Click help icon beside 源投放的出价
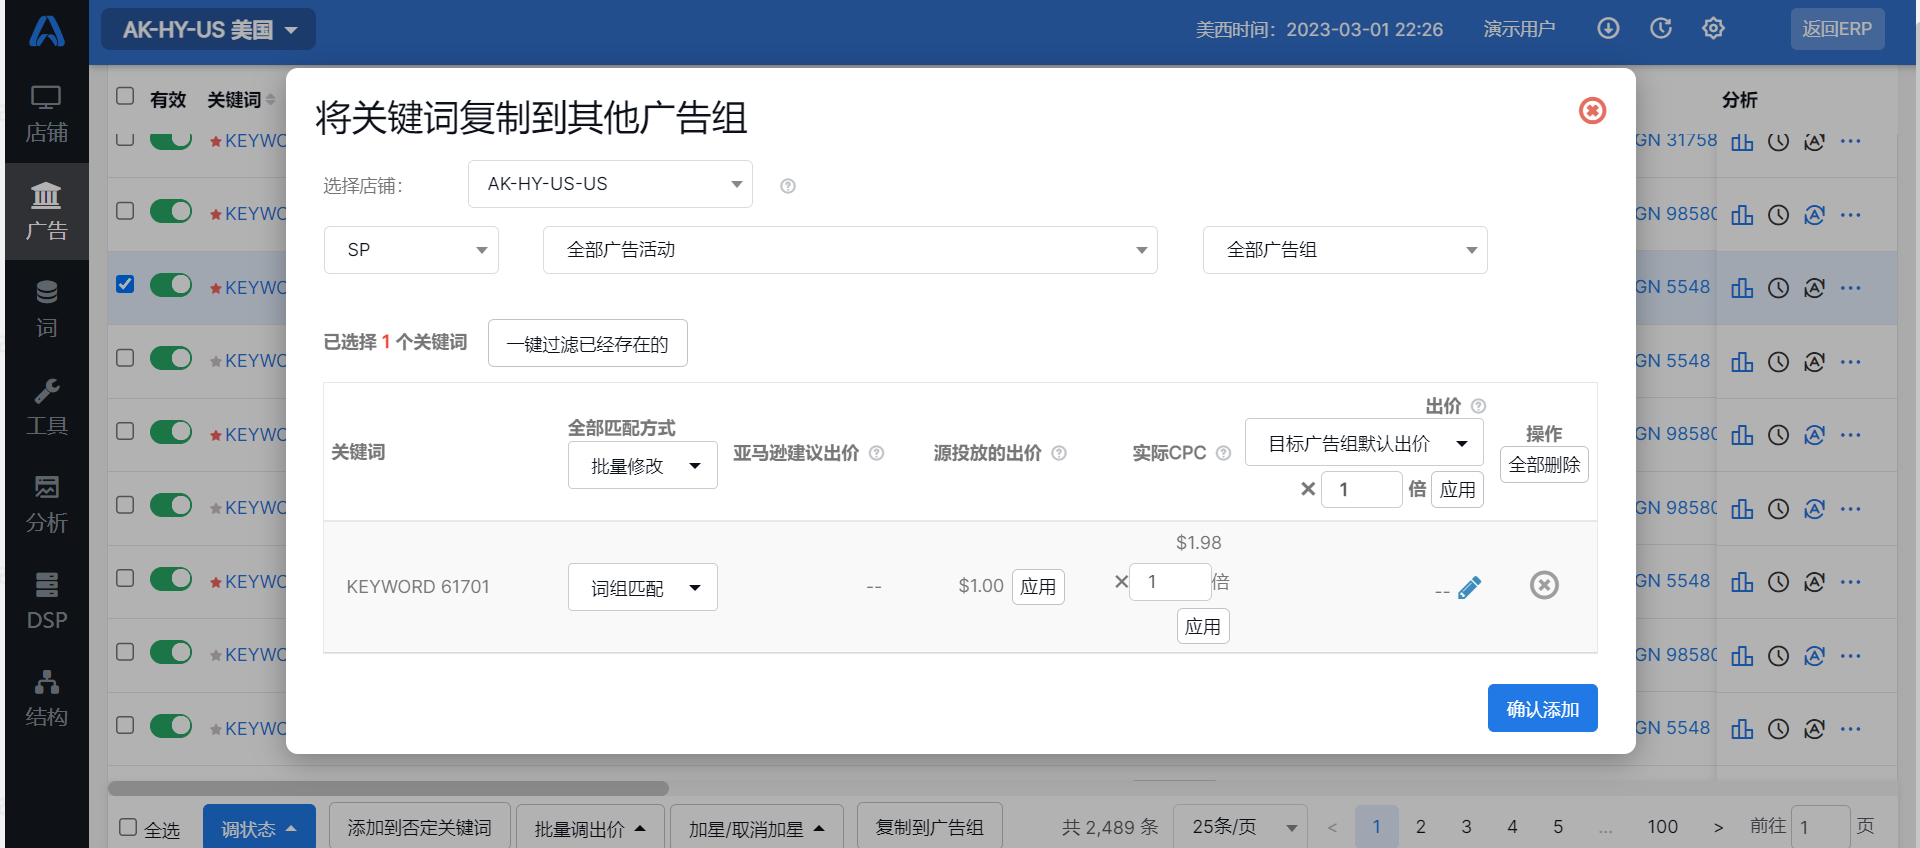 tap(1059, 453)
